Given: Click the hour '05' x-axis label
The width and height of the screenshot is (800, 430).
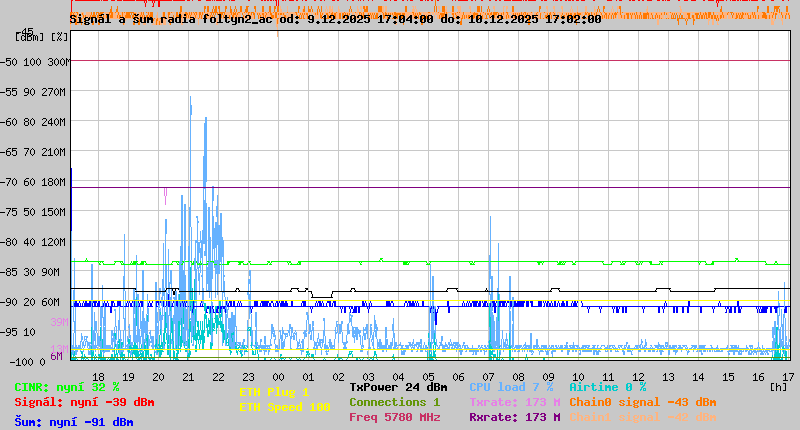Looking at the screenshot, I should tap(428, 377).
